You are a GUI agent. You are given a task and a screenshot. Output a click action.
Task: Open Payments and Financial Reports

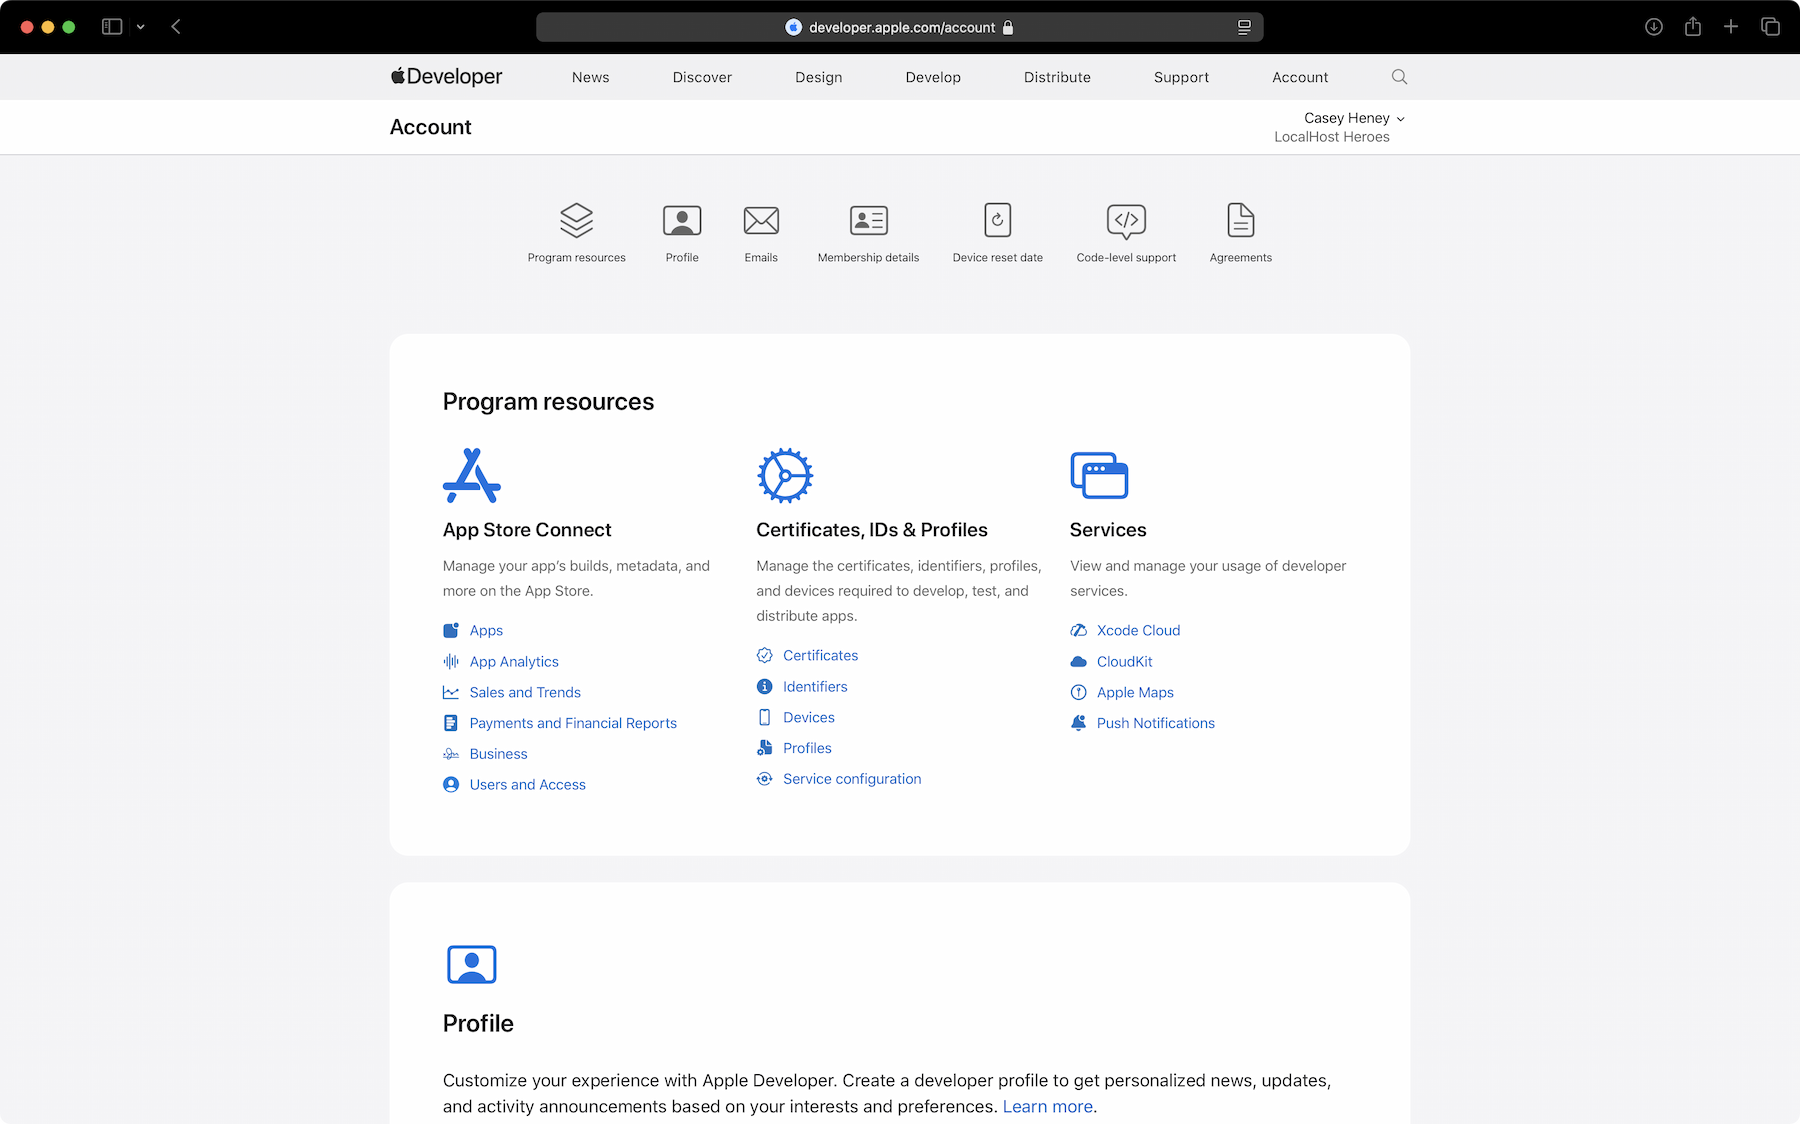(573, 723)
